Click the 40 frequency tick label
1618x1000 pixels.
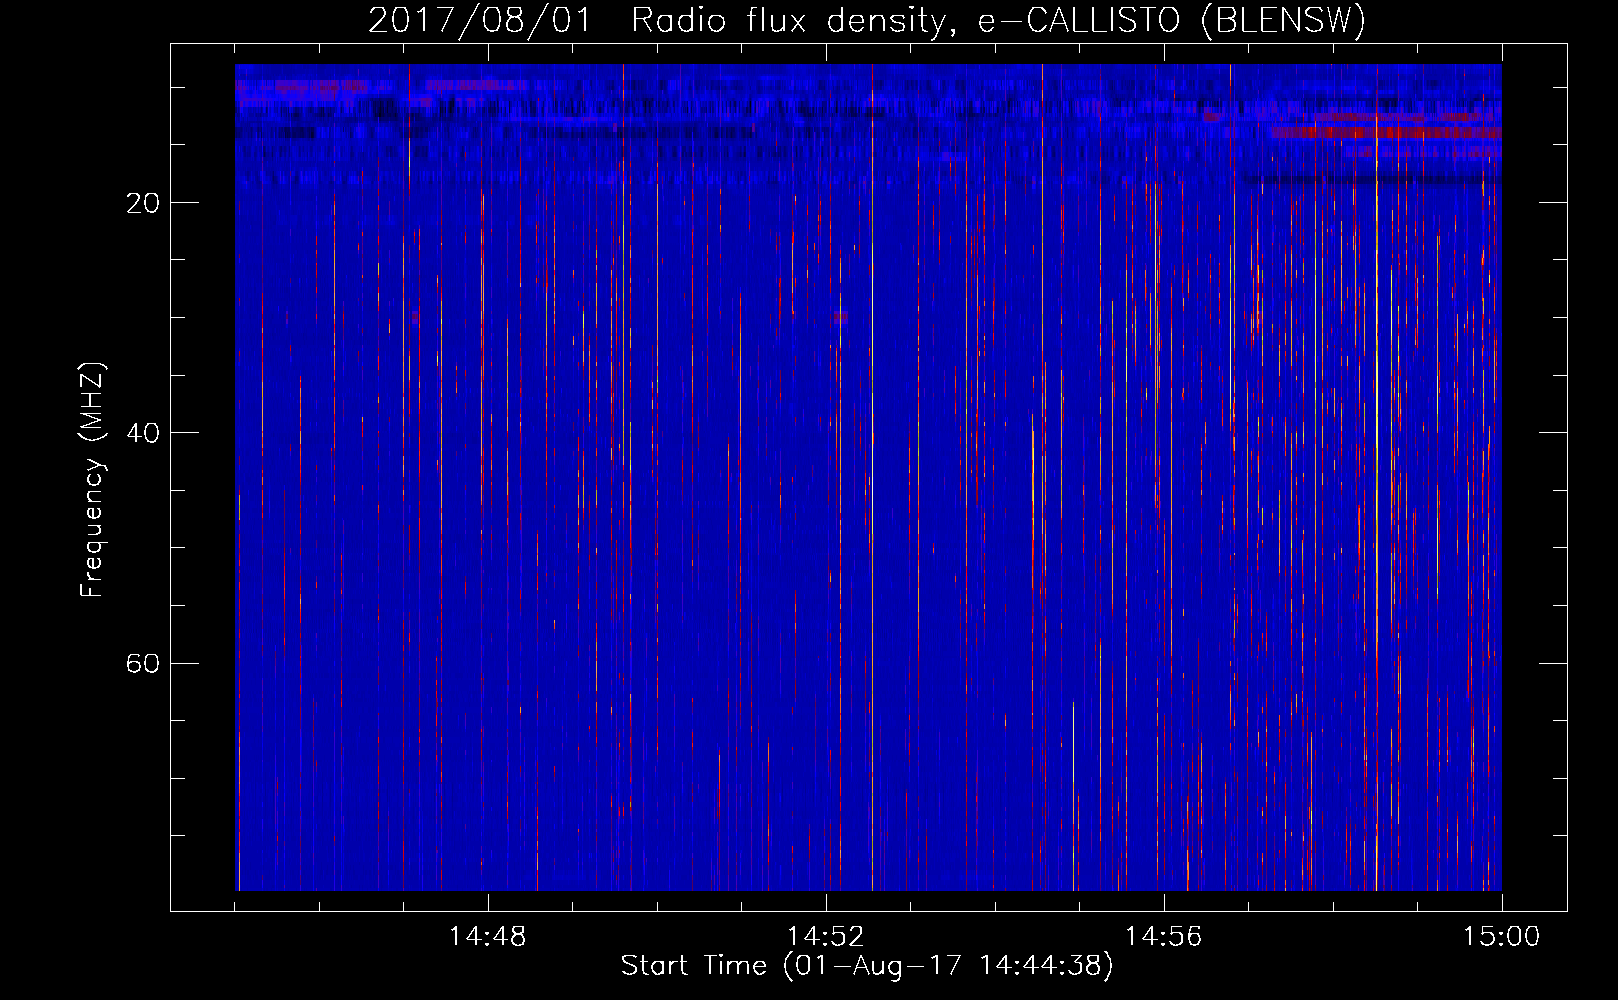pos(143,433)
